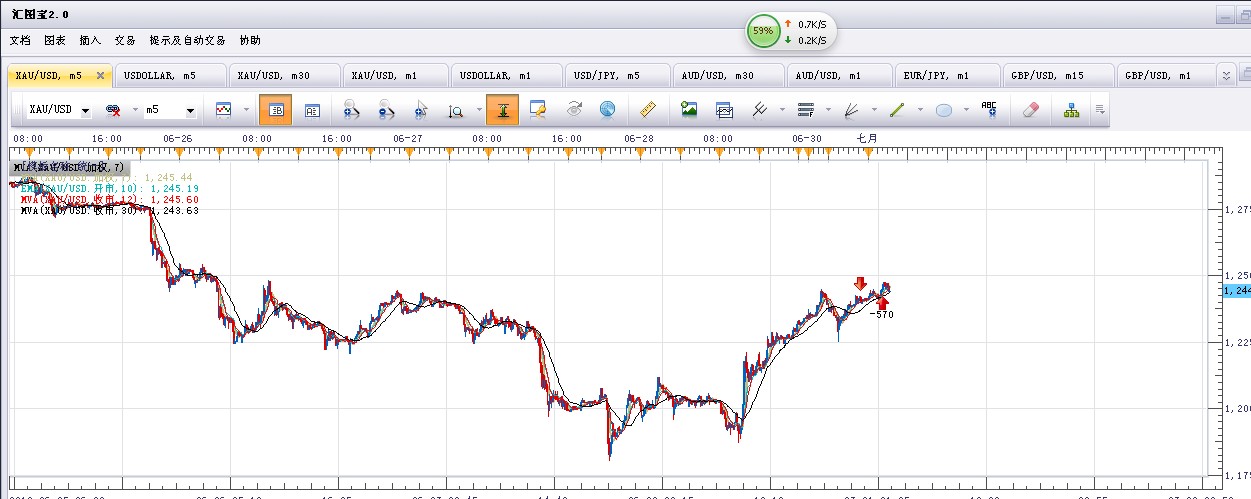Click the chart type icon
Image resolution: width=1251 pixels, height=499 pixels.
click(x=224, y=110)
